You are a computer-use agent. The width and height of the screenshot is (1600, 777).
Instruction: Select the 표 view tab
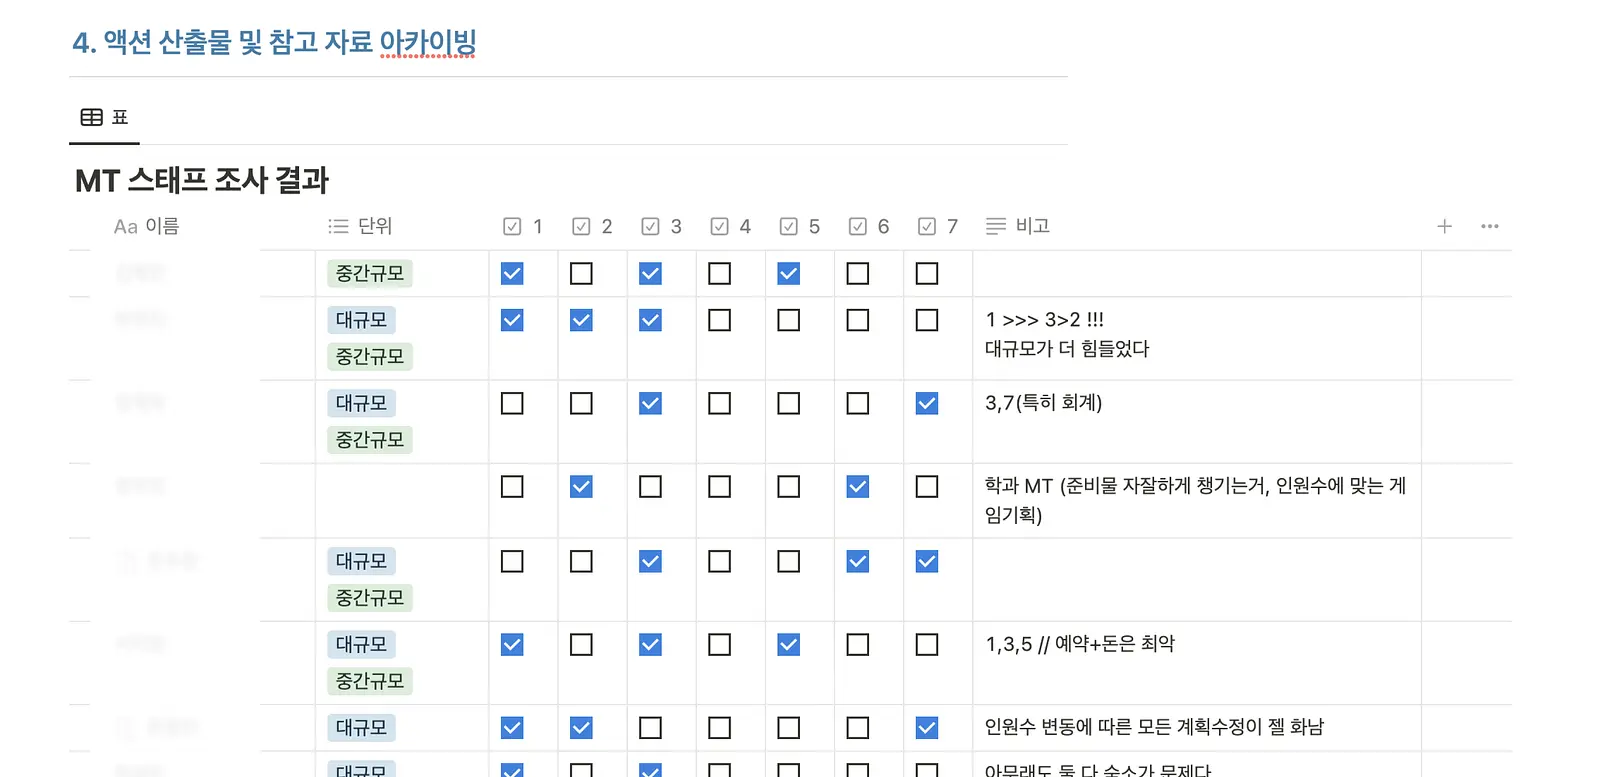point(105,117)
